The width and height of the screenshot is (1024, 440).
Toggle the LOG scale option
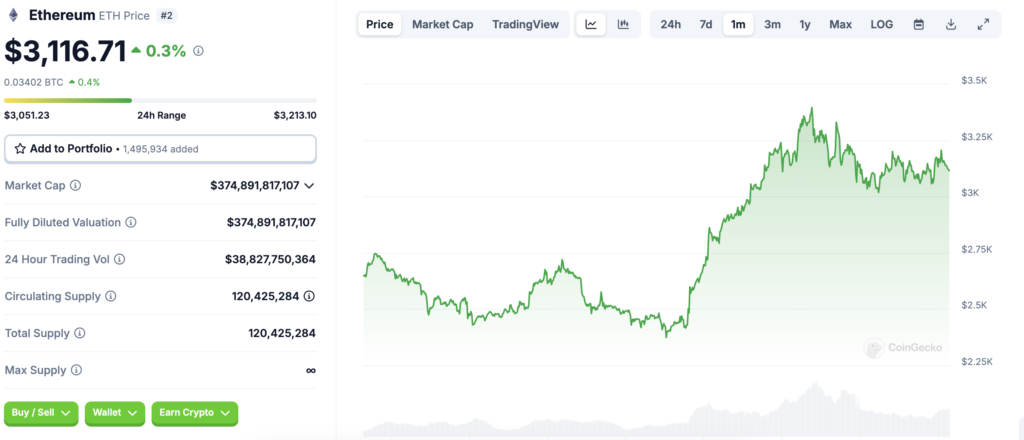pyautogui.click(x=882, y=24)
